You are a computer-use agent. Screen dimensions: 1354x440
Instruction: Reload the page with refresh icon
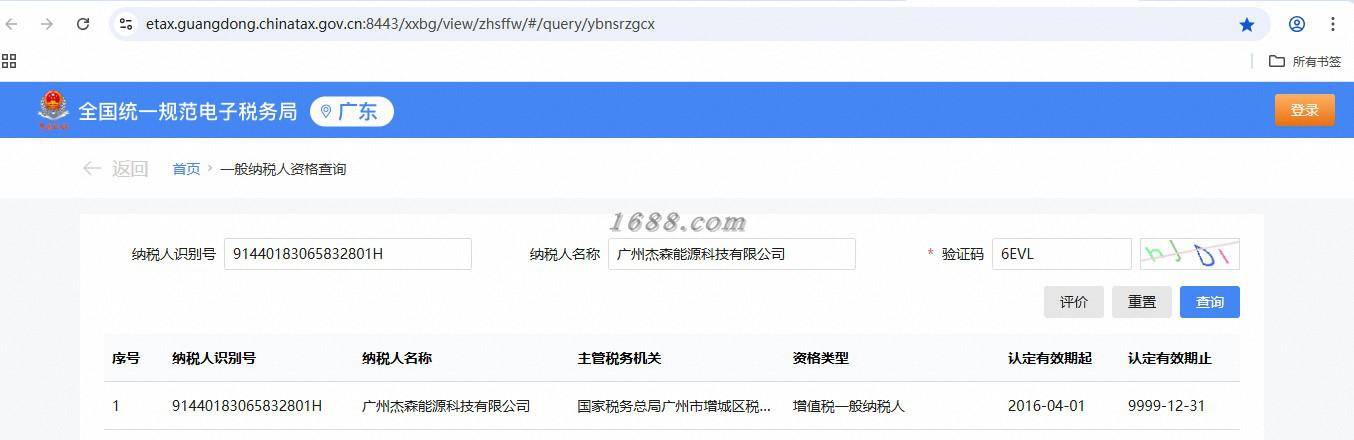[83, 24]
